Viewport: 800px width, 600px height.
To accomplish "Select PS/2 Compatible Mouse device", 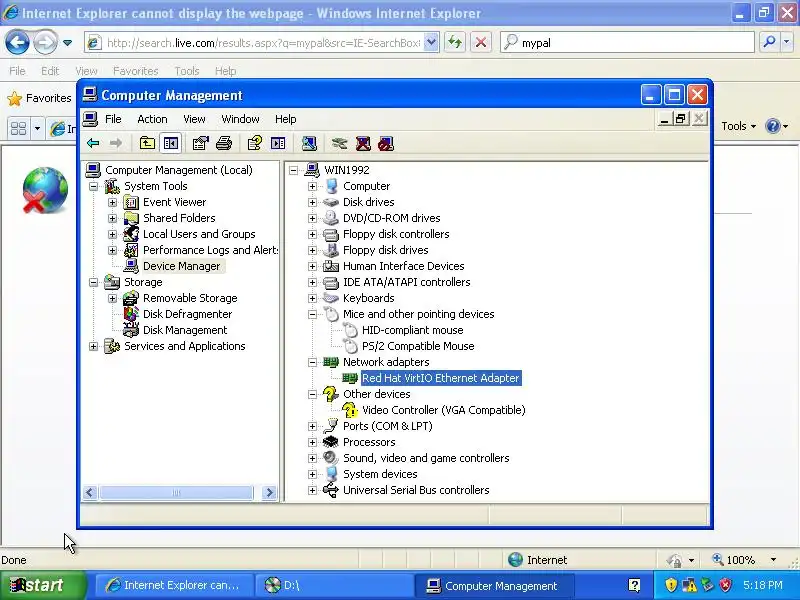I will (418, 346).
